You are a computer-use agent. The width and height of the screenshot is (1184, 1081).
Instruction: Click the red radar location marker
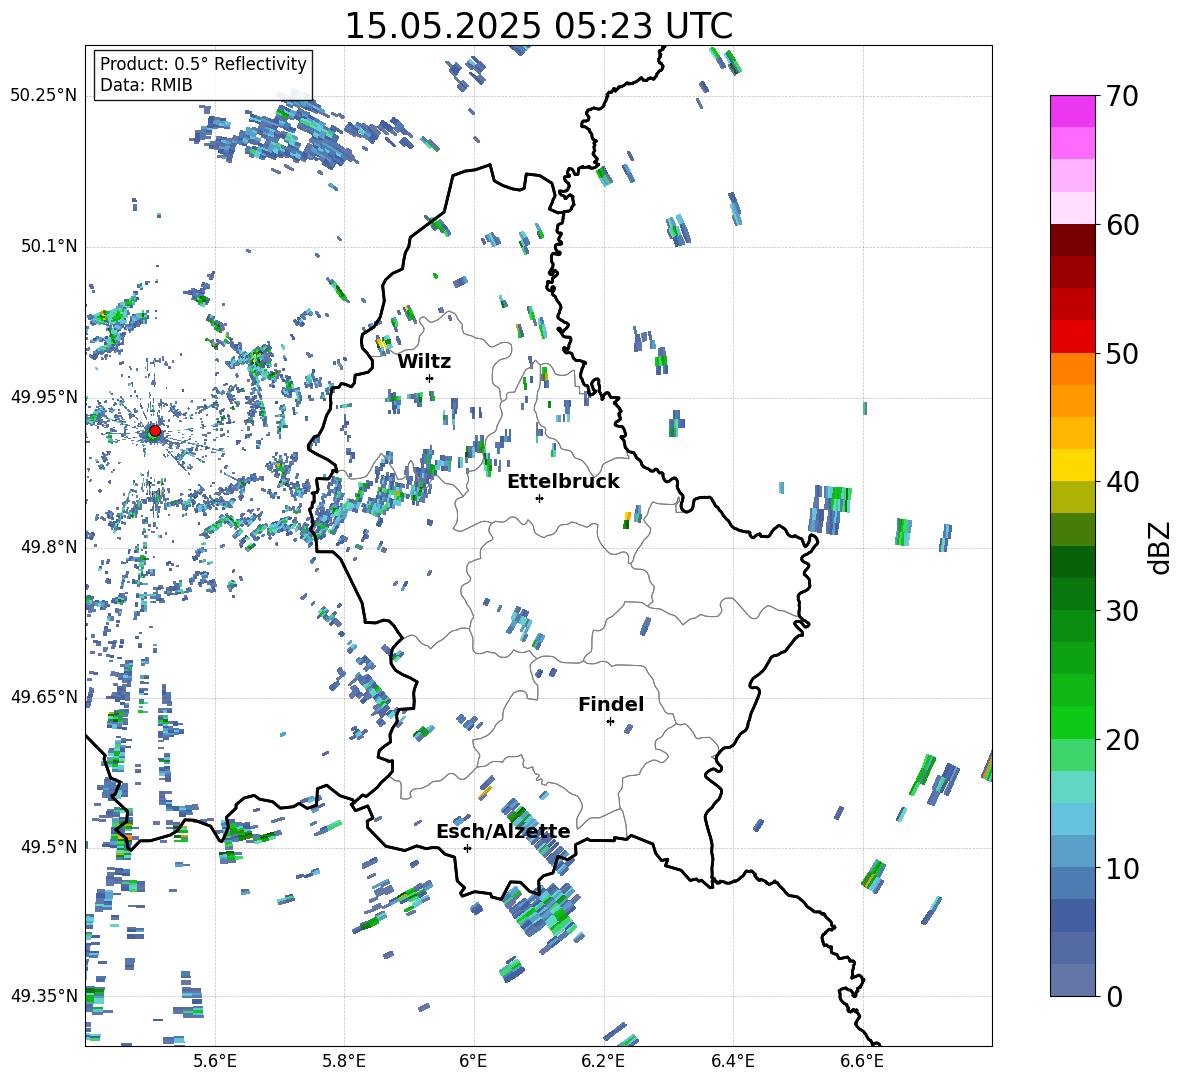coord(155,430)
